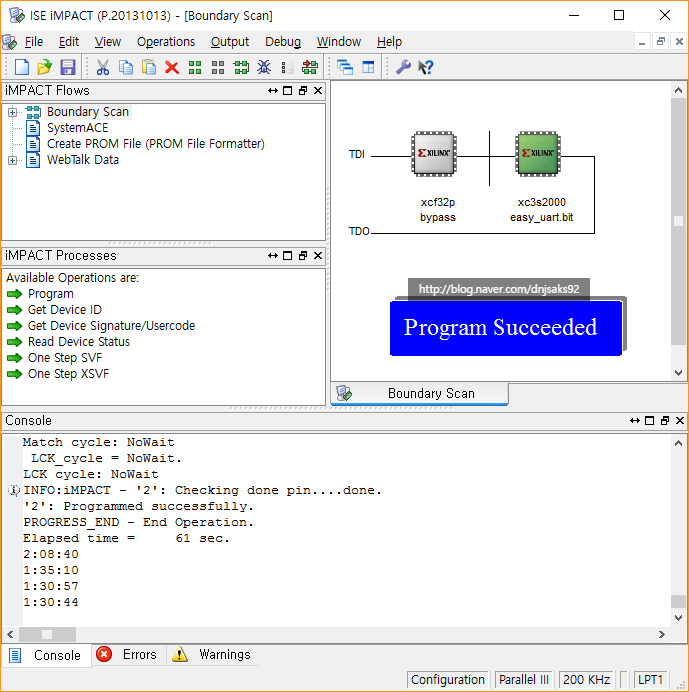This screenshot has width=689, height=692.
Task: Click the iMPACT Flows panel float icon
Action: point(303,90)
